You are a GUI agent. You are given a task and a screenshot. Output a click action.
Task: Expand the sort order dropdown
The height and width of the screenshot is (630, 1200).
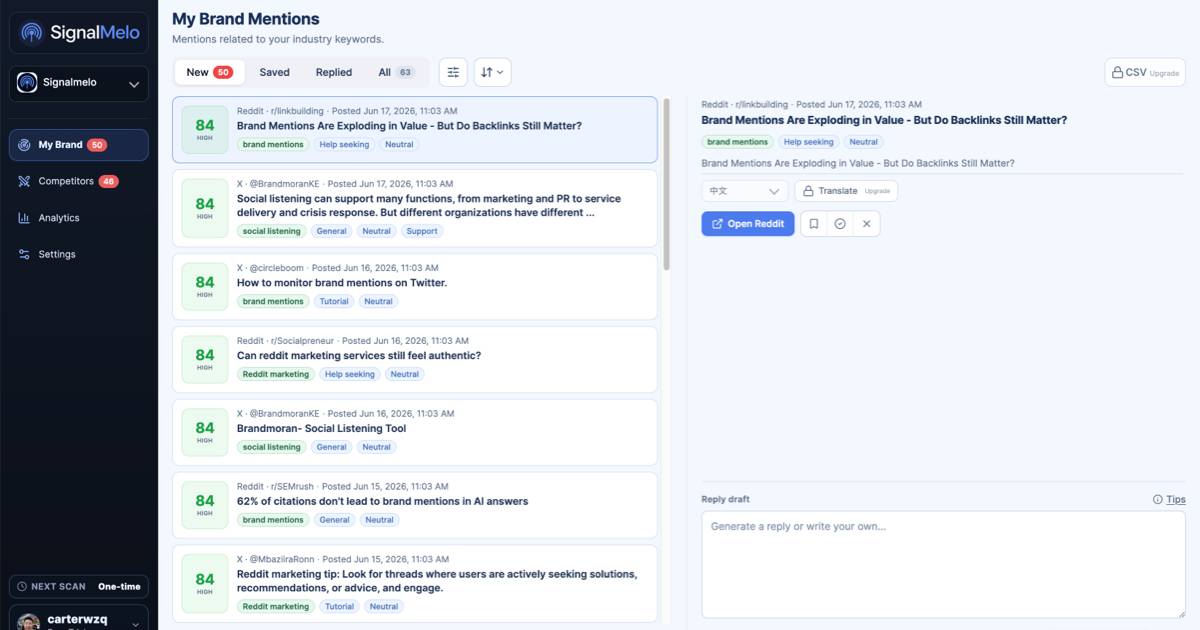pyautogui.click(x=493, y=72)
